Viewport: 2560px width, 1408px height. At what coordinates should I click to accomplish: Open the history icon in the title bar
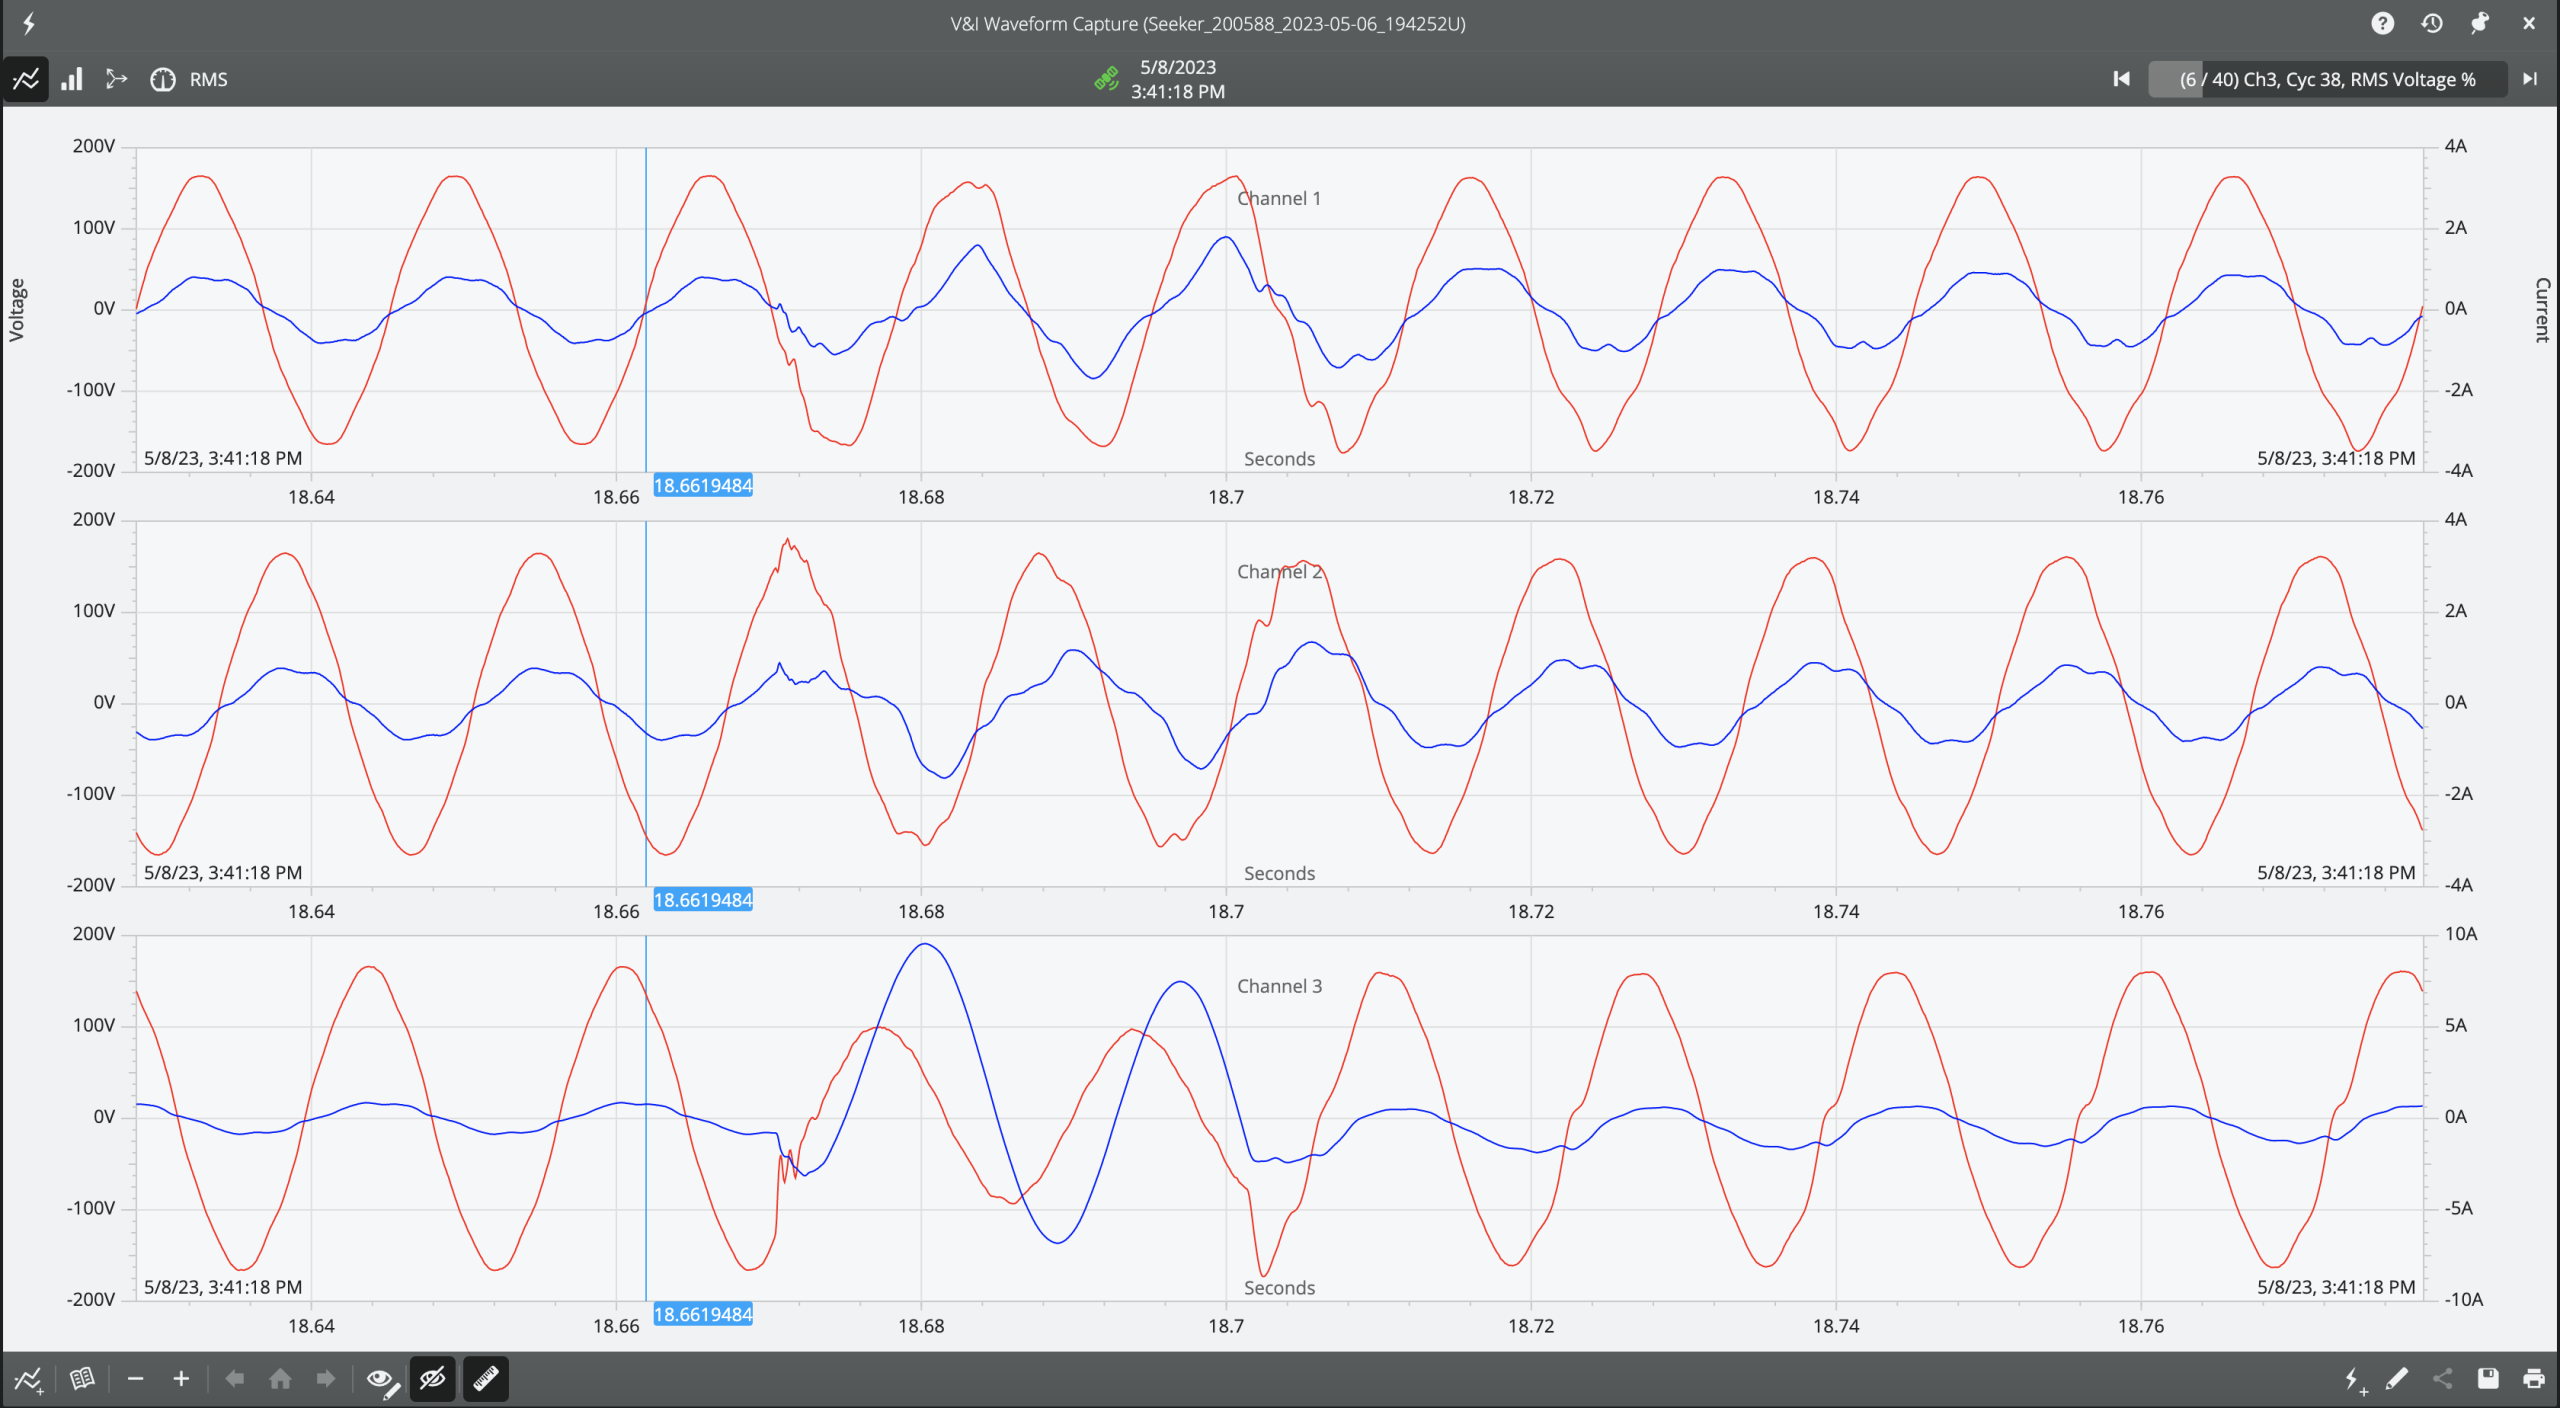[x=2431, y=23]
